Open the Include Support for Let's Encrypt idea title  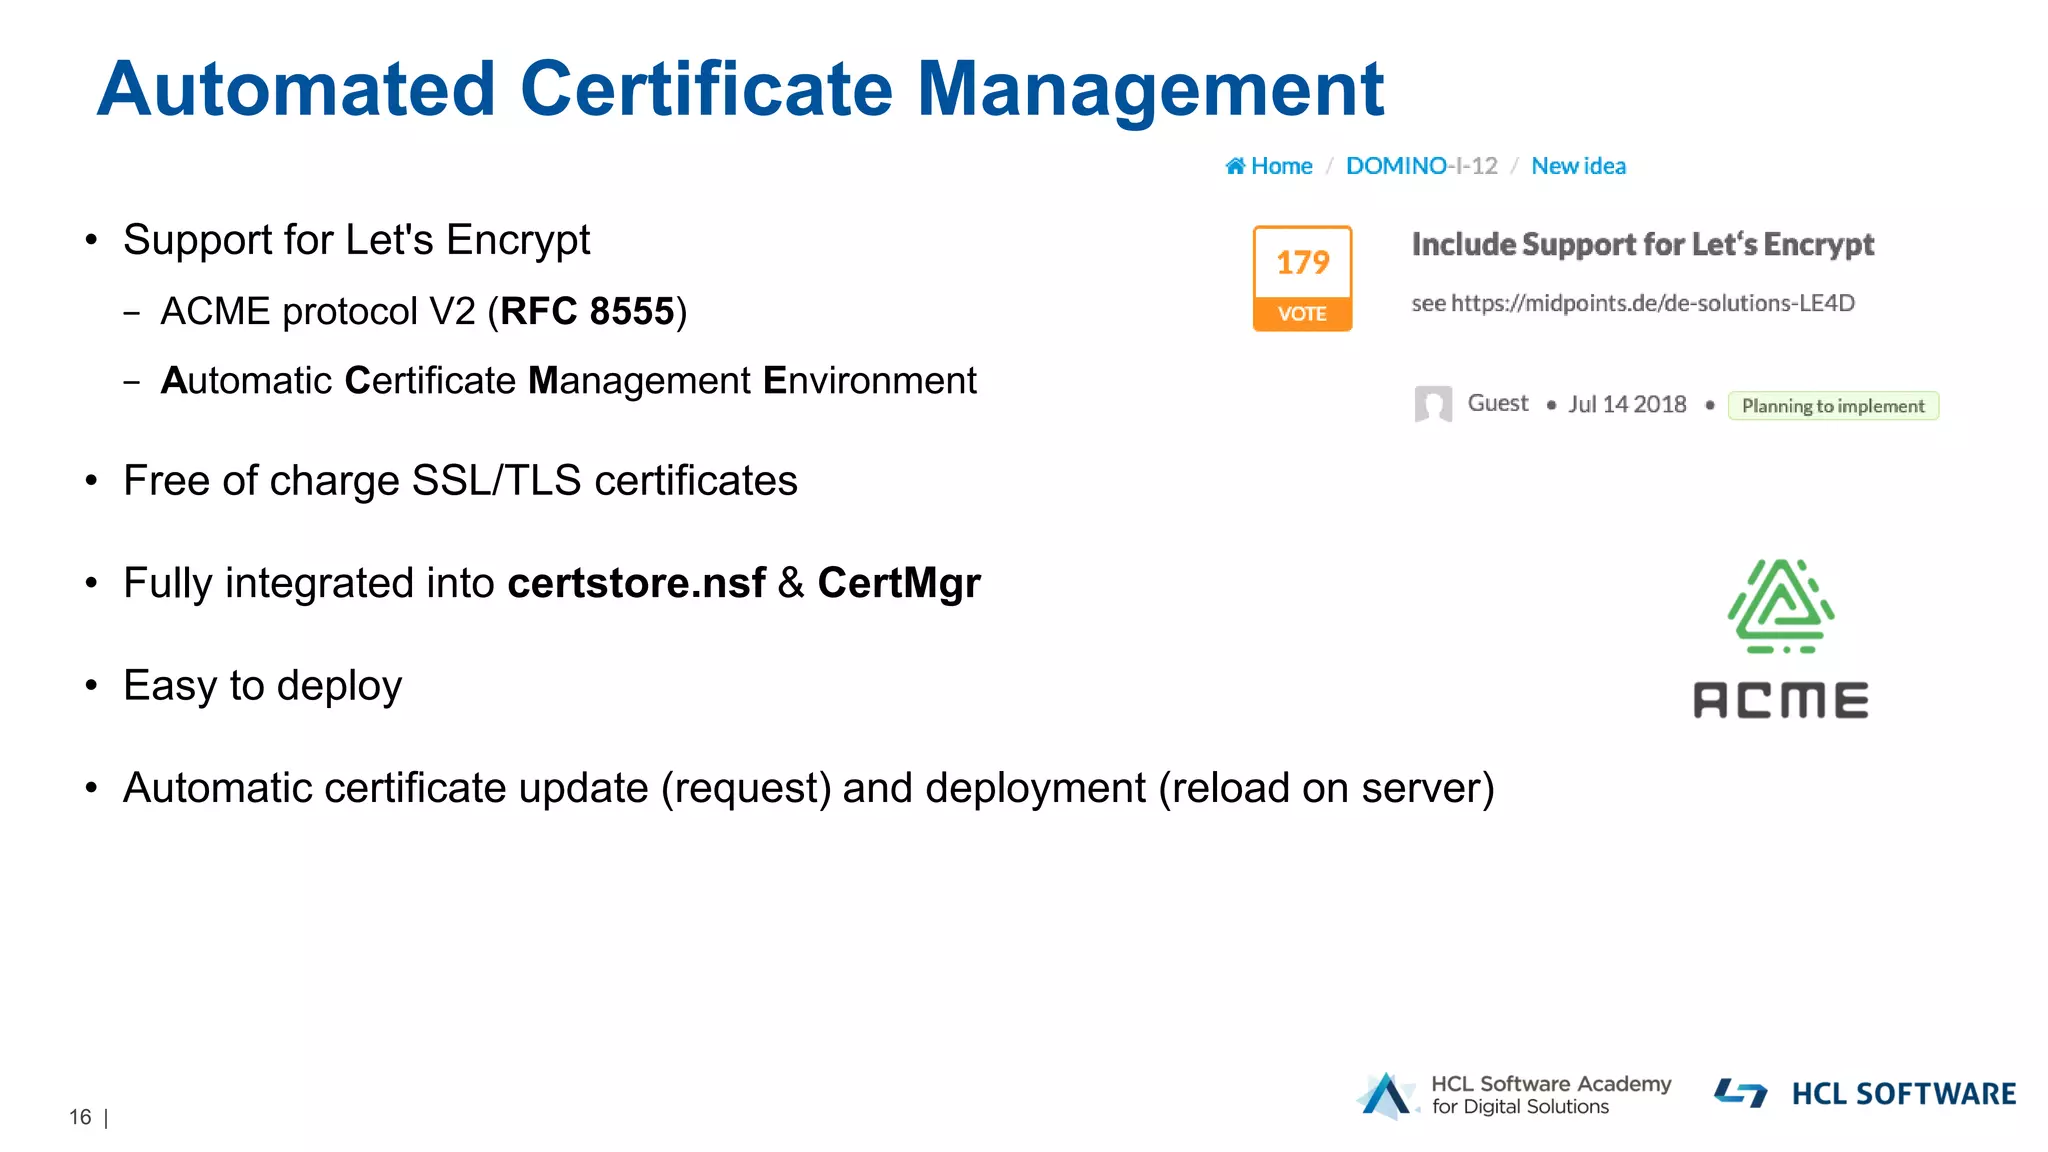[x=1642, y=245]
